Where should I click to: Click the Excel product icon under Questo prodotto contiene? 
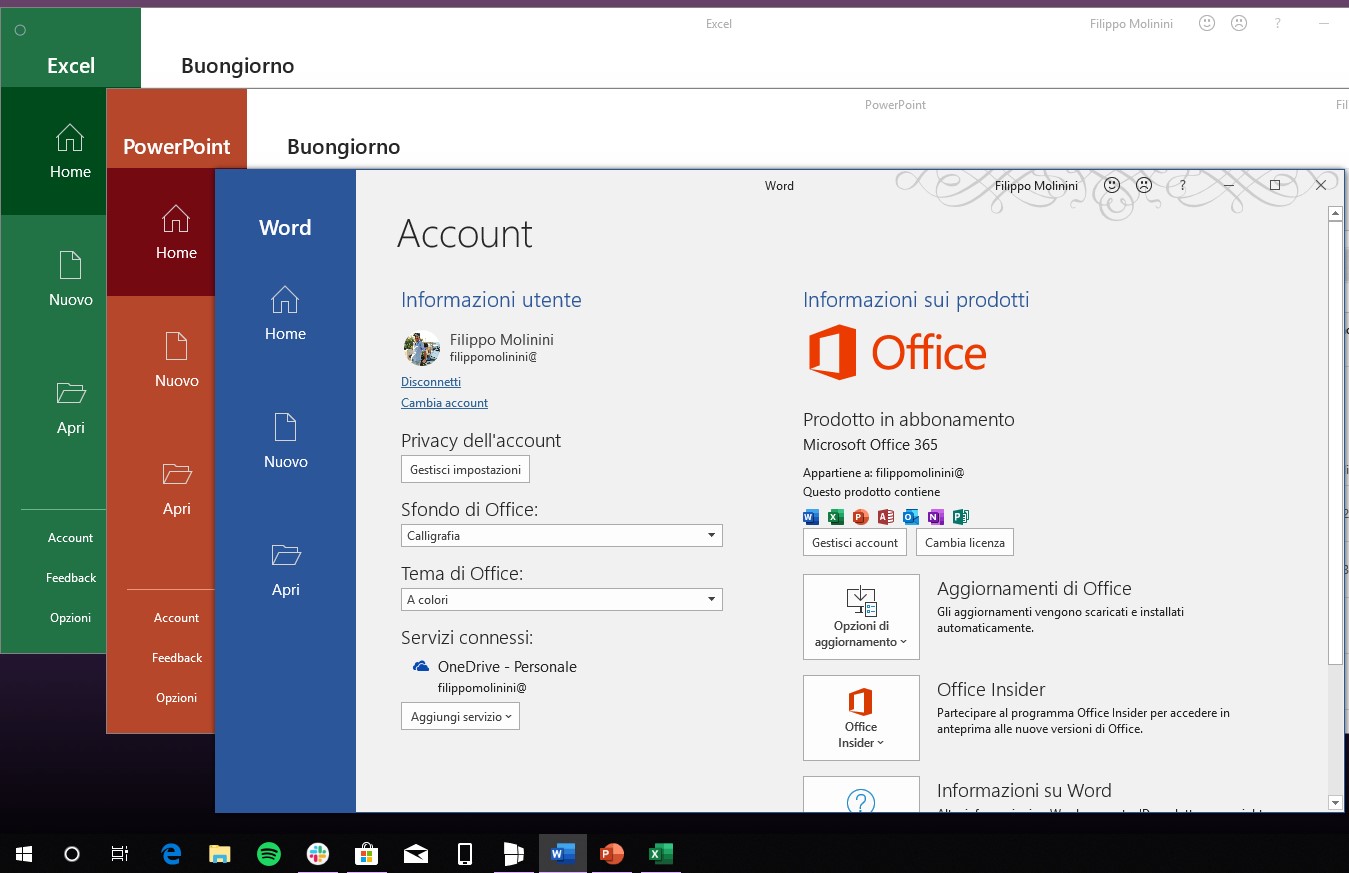click(x=836, y=517)
